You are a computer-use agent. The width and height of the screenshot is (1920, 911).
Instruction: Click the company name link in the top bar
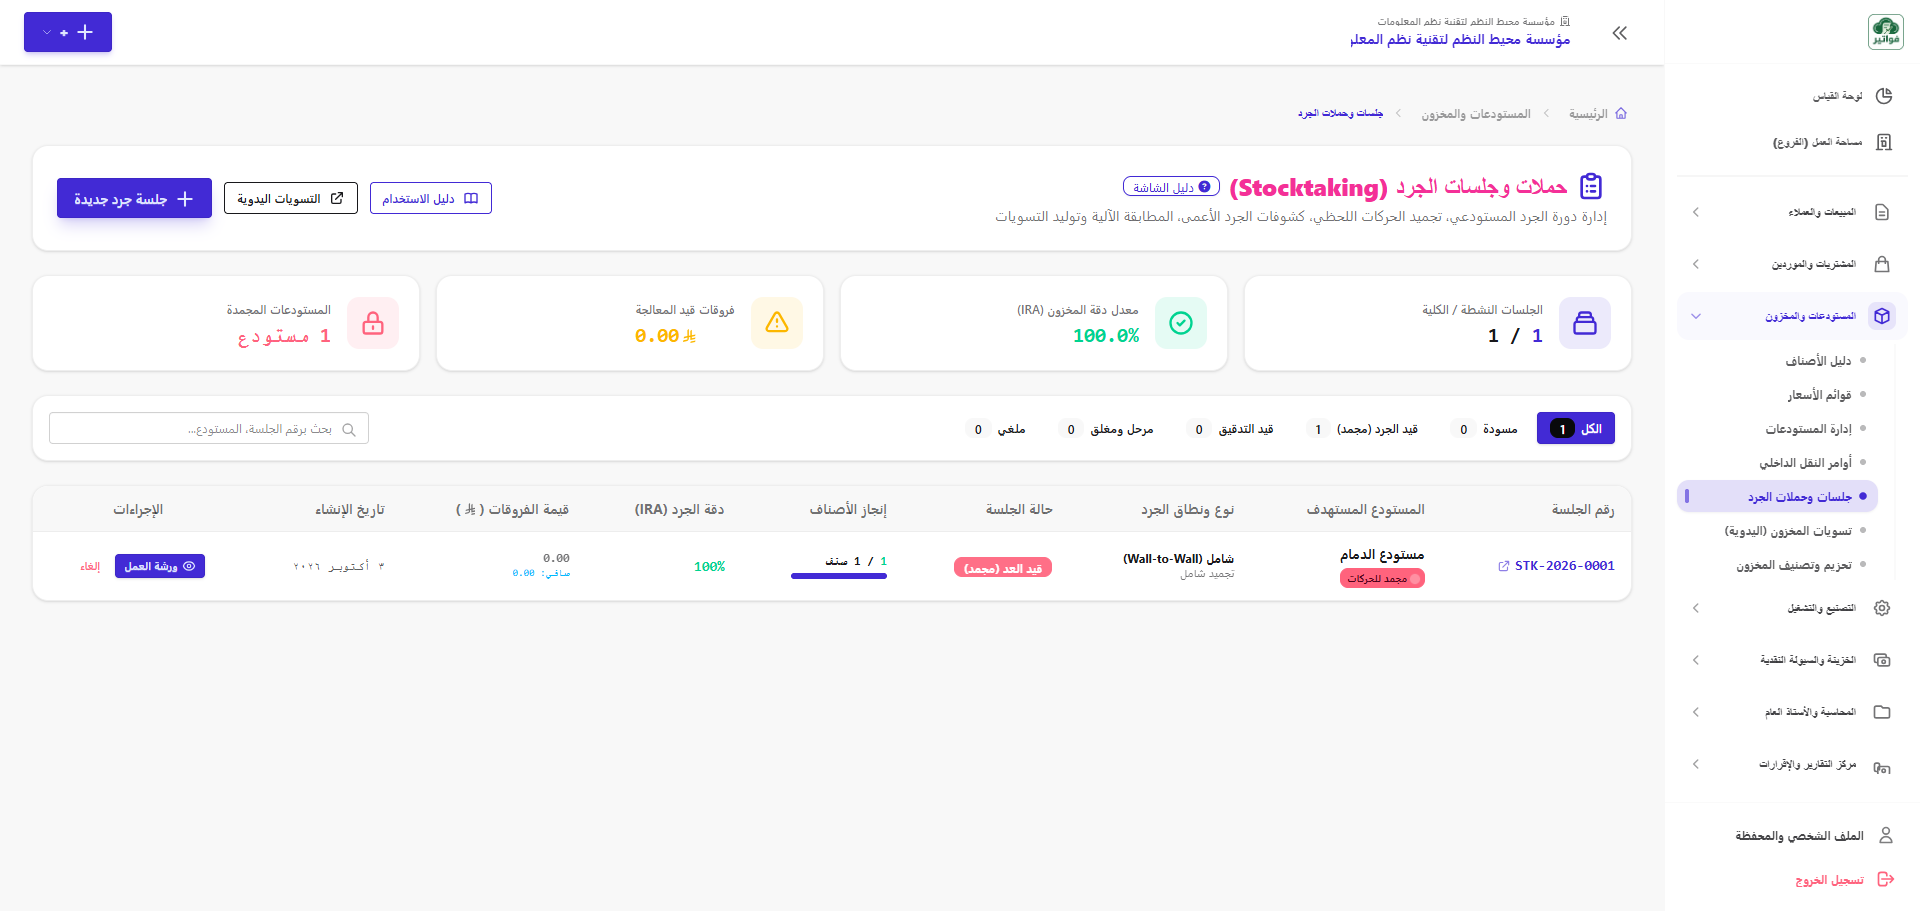click(x=1460, y=39)
